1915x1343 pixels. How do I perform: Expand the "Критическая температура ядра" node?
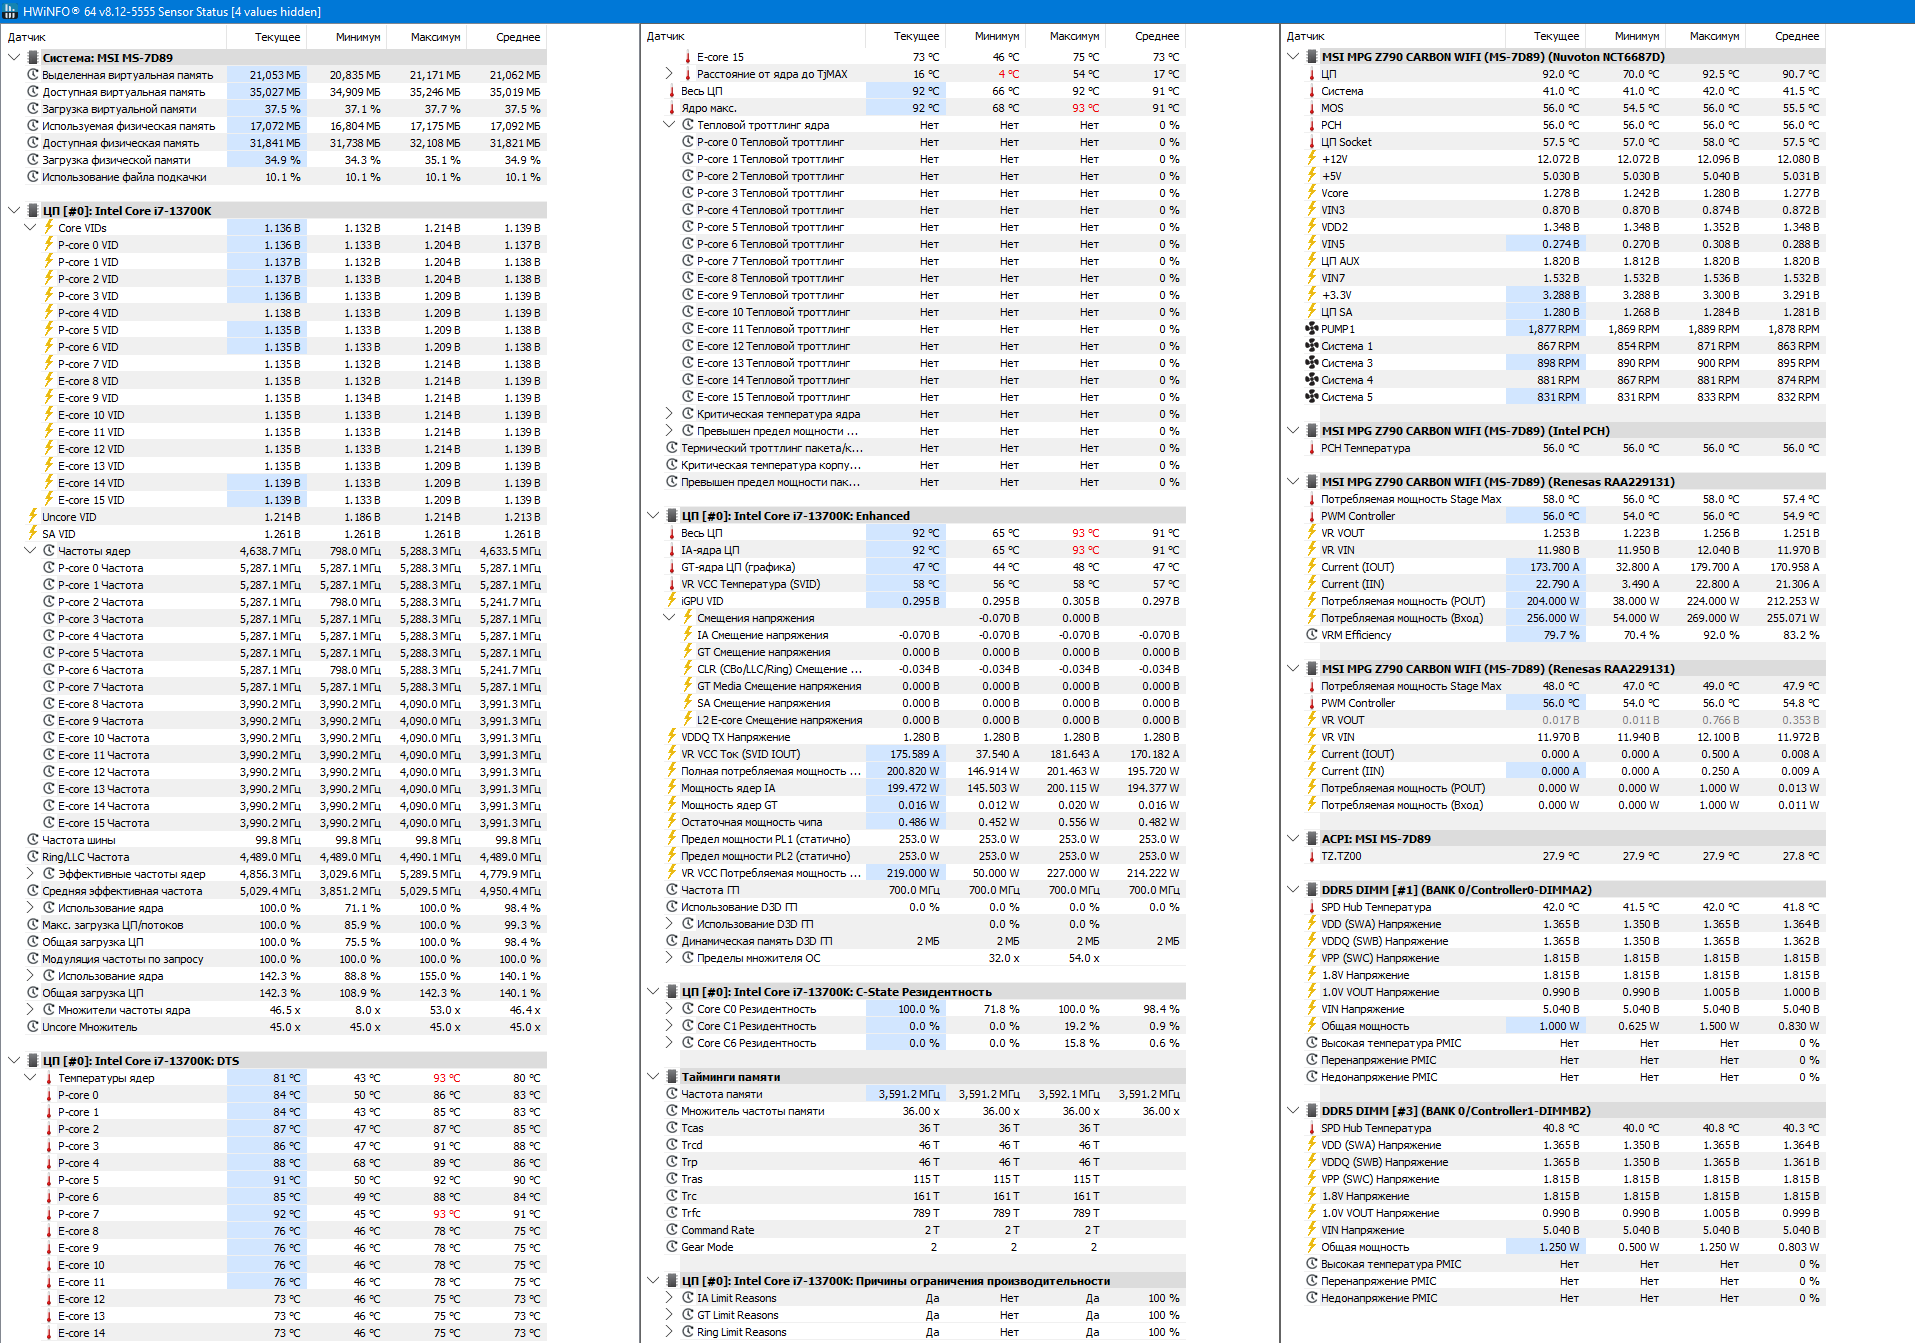(x=669, y=414)
